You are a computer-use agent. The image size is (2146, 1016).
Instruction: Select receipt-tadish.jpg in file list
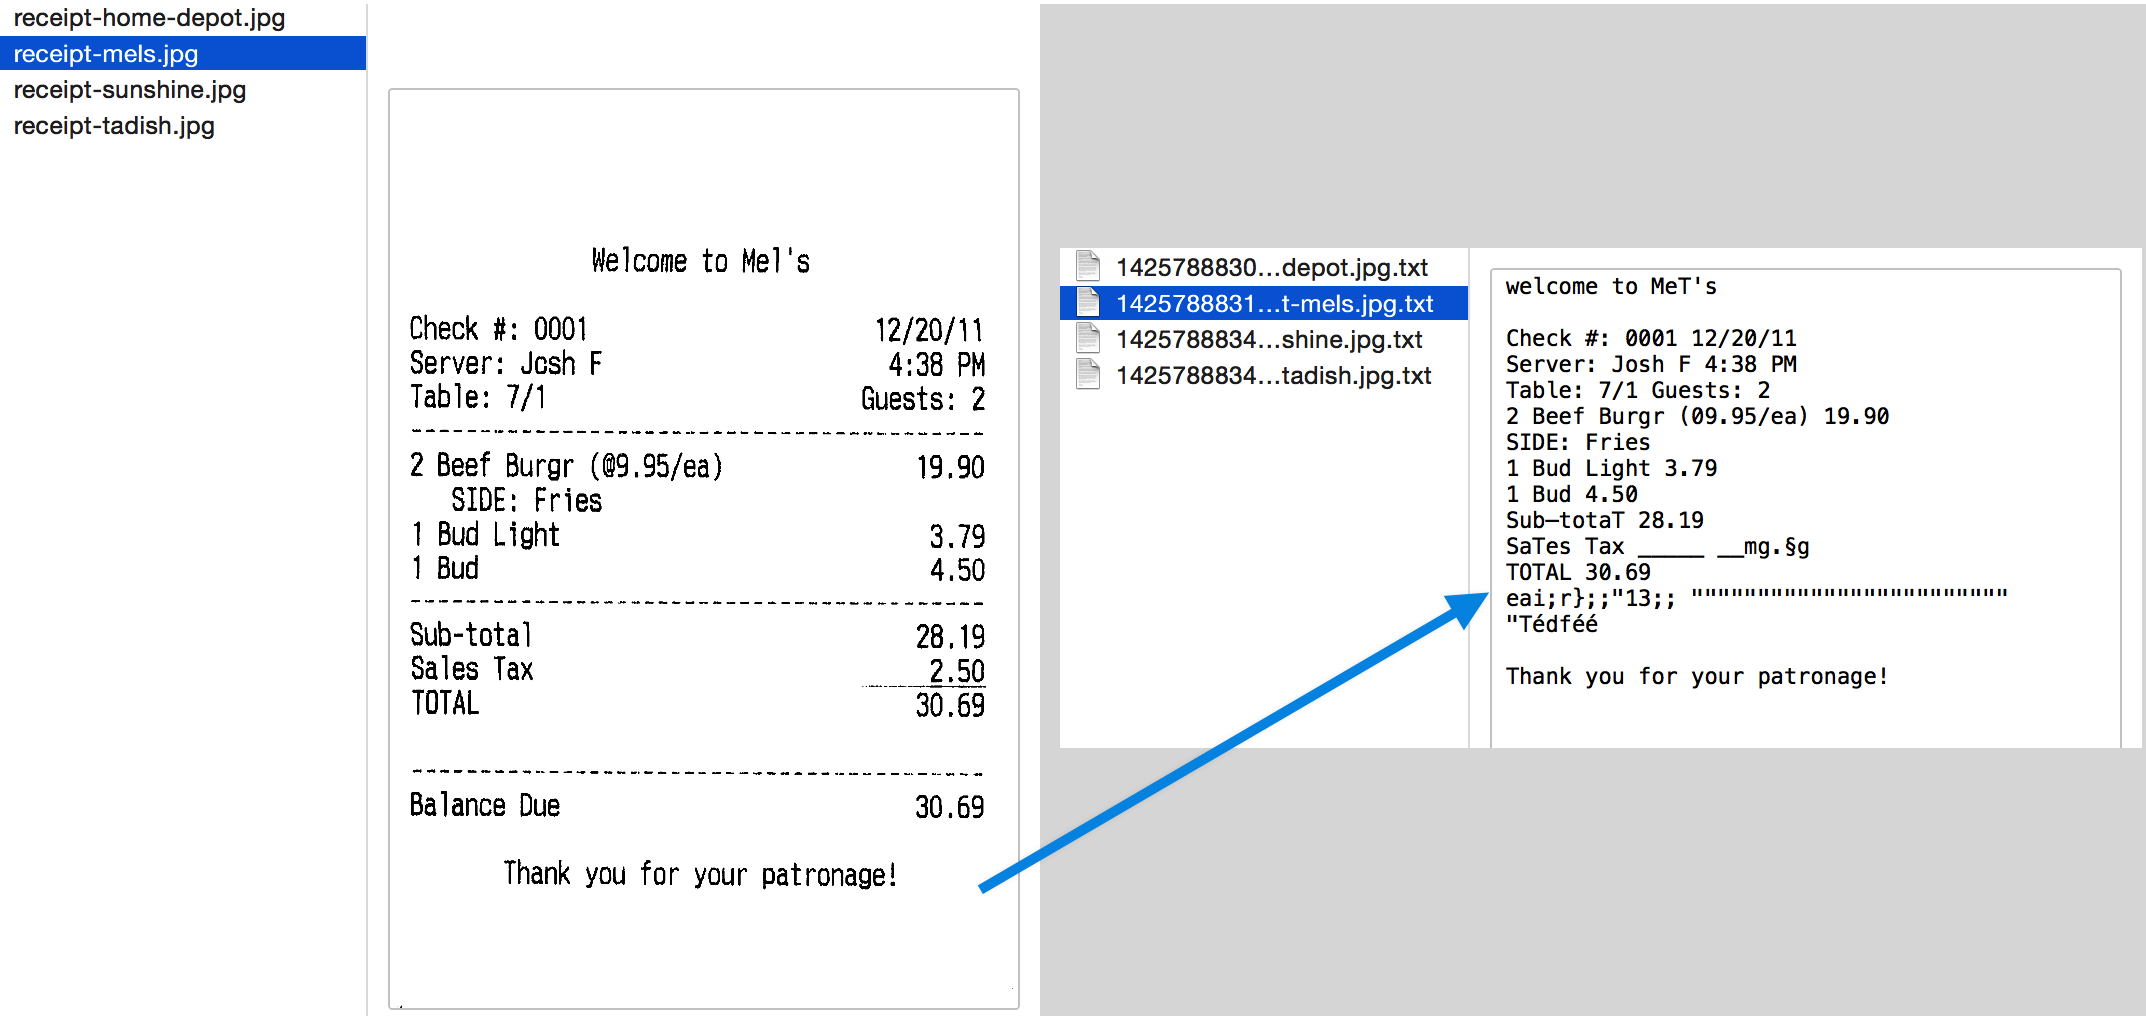pyautogui.click(x=114, y=126)
